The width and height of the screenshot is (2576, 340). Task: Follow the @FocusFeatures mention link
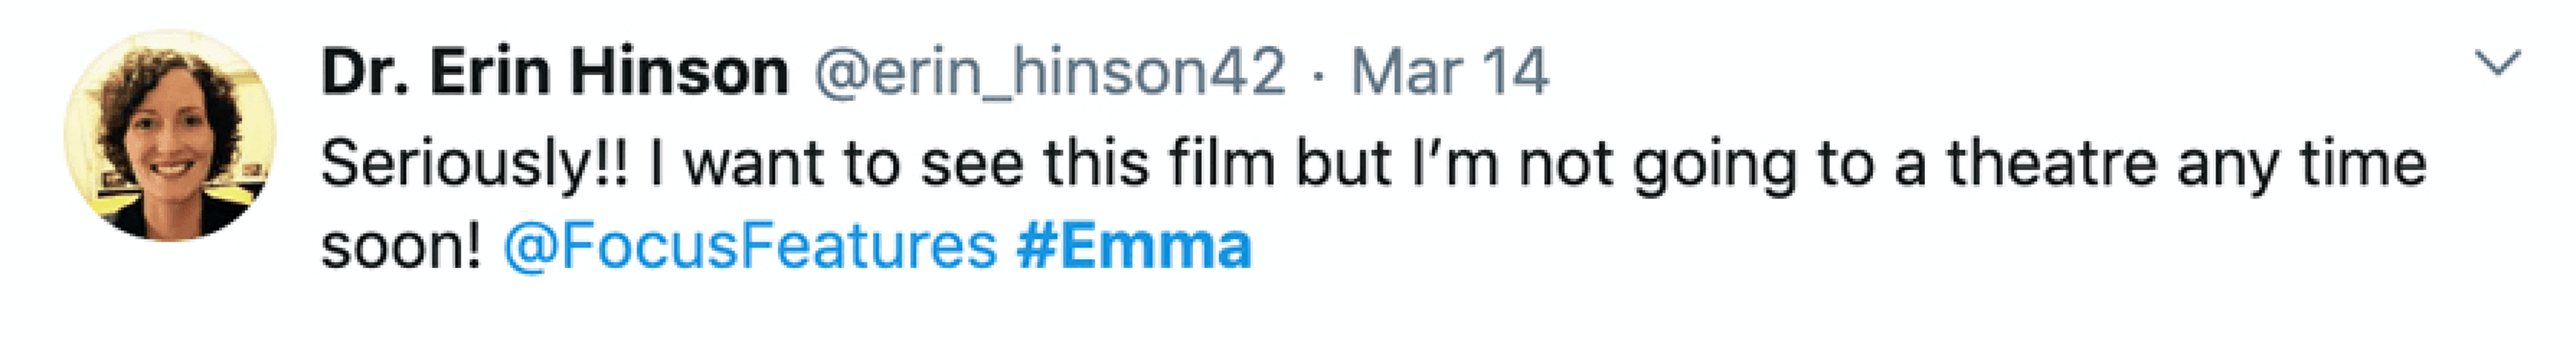click(750, 246)
